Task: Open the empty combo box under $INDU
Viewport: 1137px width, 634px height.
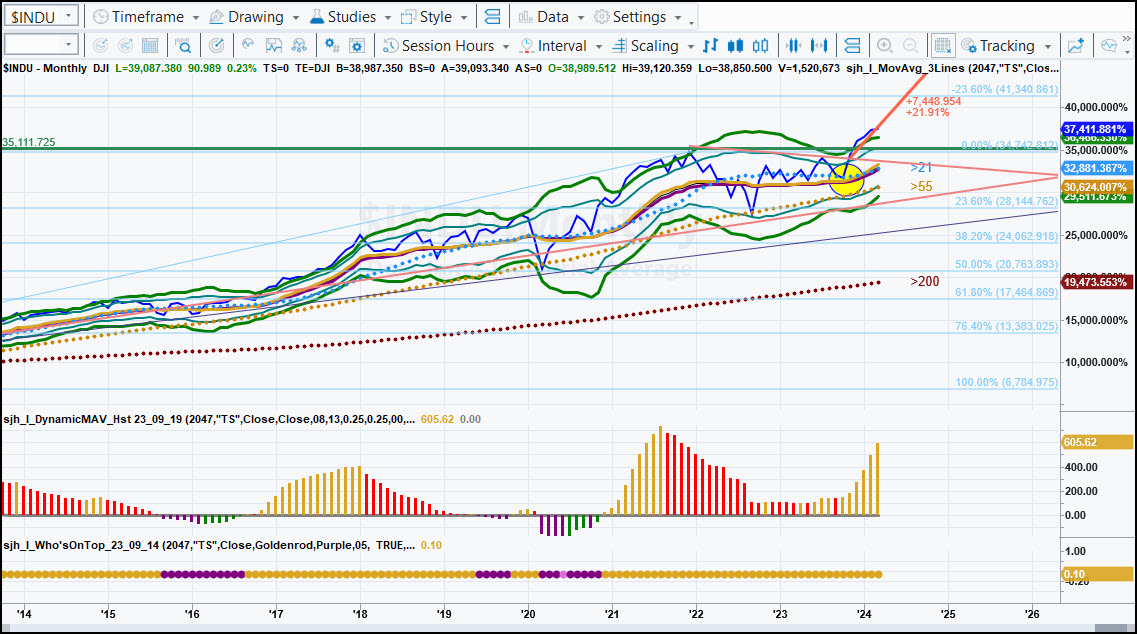Action: click(x=40, y=45)
